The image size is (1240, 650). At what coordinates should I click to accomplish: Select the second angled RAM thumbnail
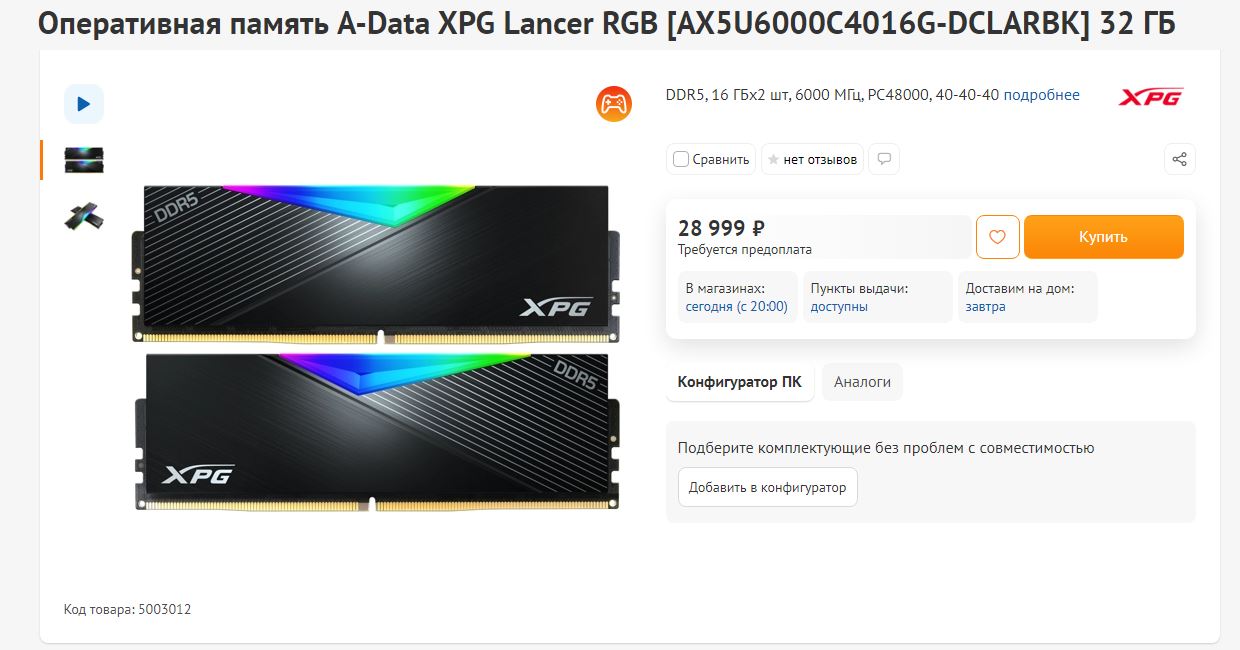[84, 216]
